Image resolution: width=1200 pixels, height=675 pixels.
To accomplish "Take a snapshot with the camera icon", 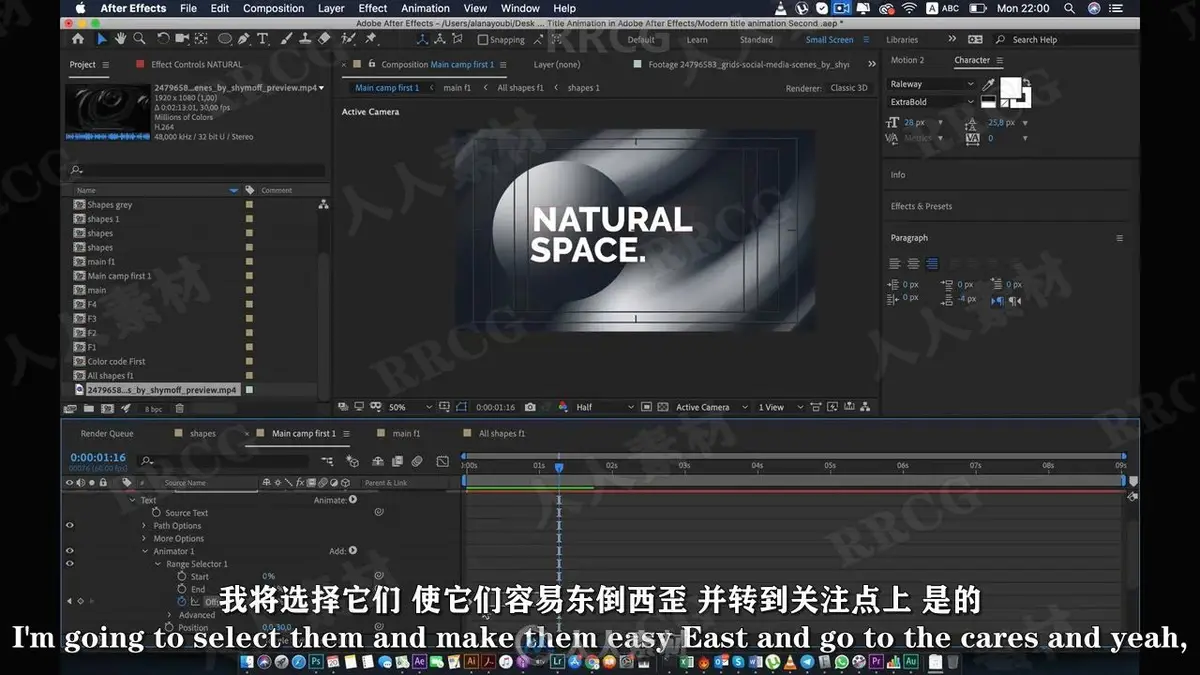I will [x=530, y=407].
